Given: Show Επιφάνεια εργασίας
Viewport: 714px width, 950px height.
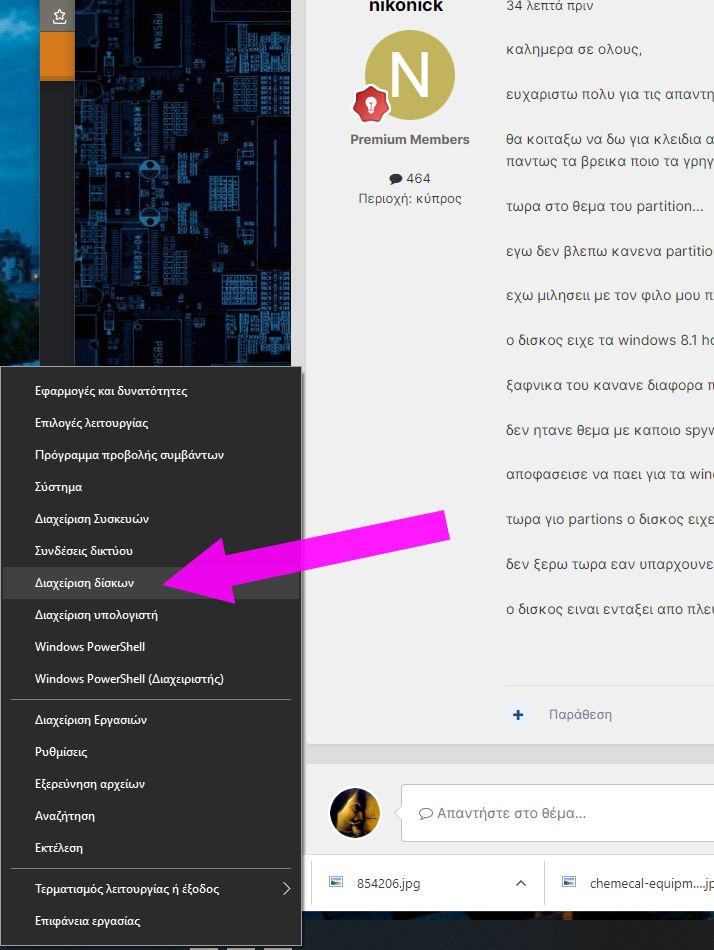Looking at the screenshot, I should (151, 921).
